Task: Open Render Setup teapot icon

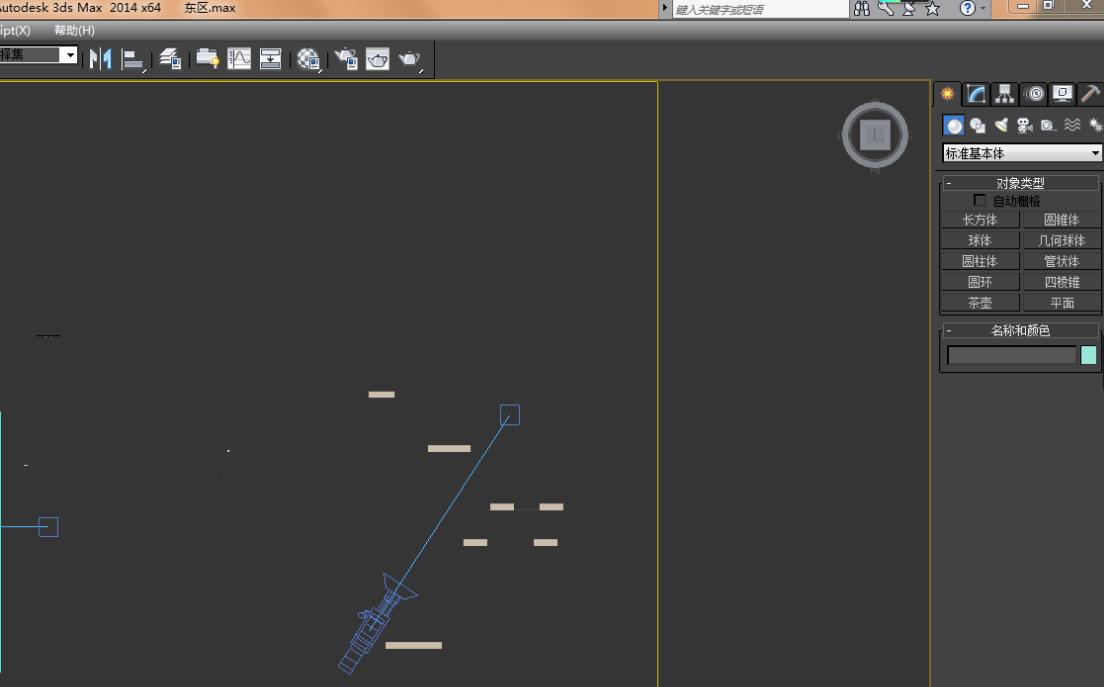Action: (346, 59)
